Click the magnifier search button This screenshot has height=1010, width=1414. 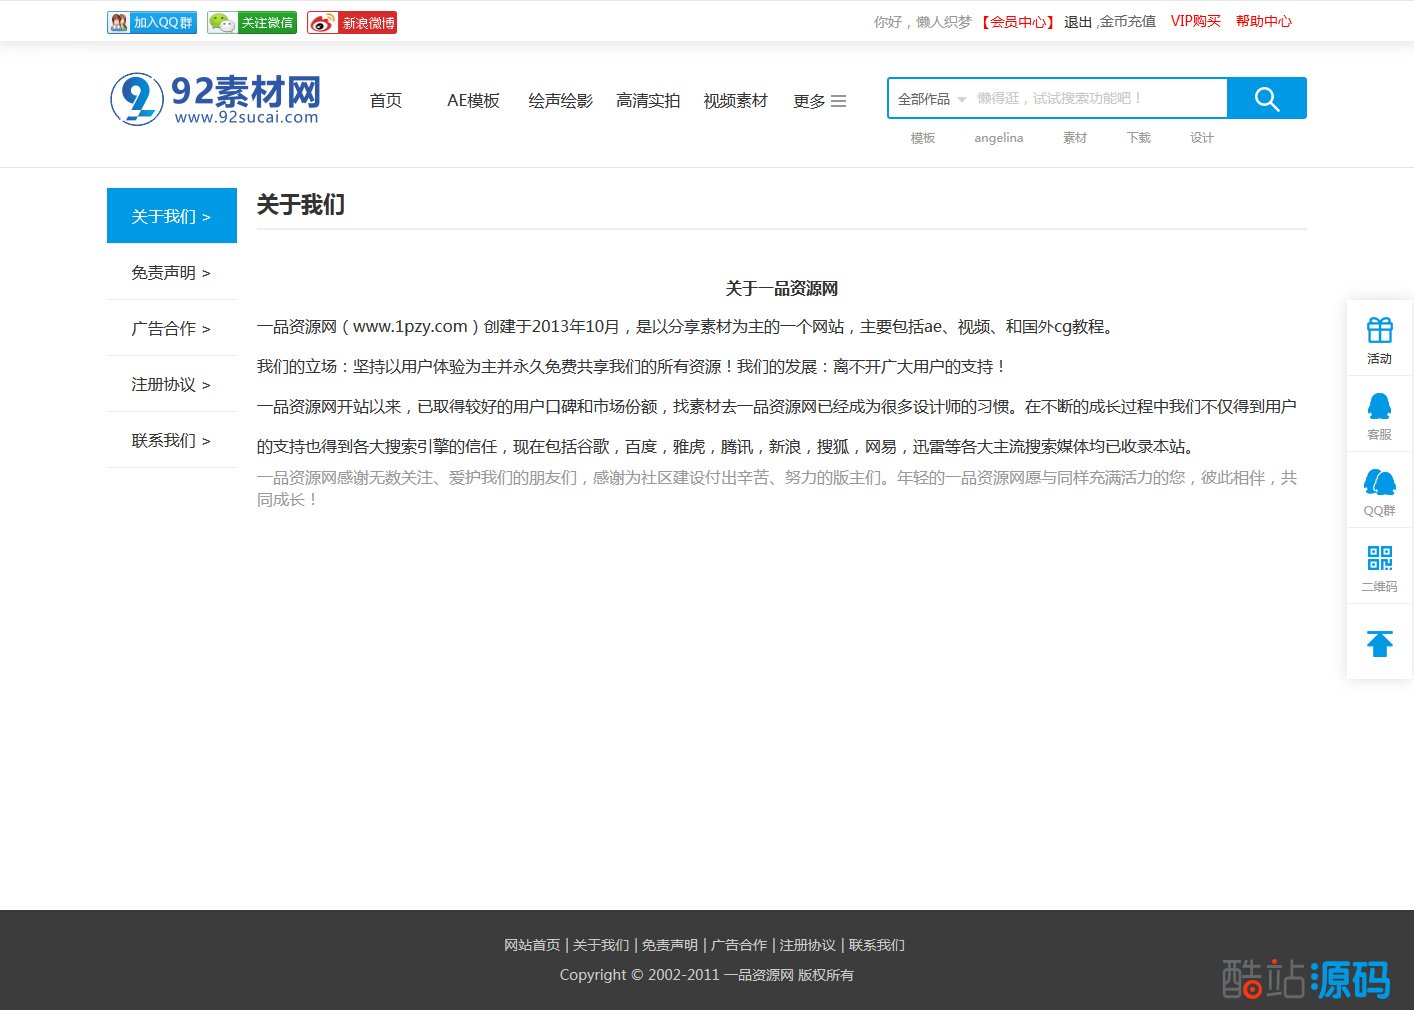click(x=1266, y=99)
